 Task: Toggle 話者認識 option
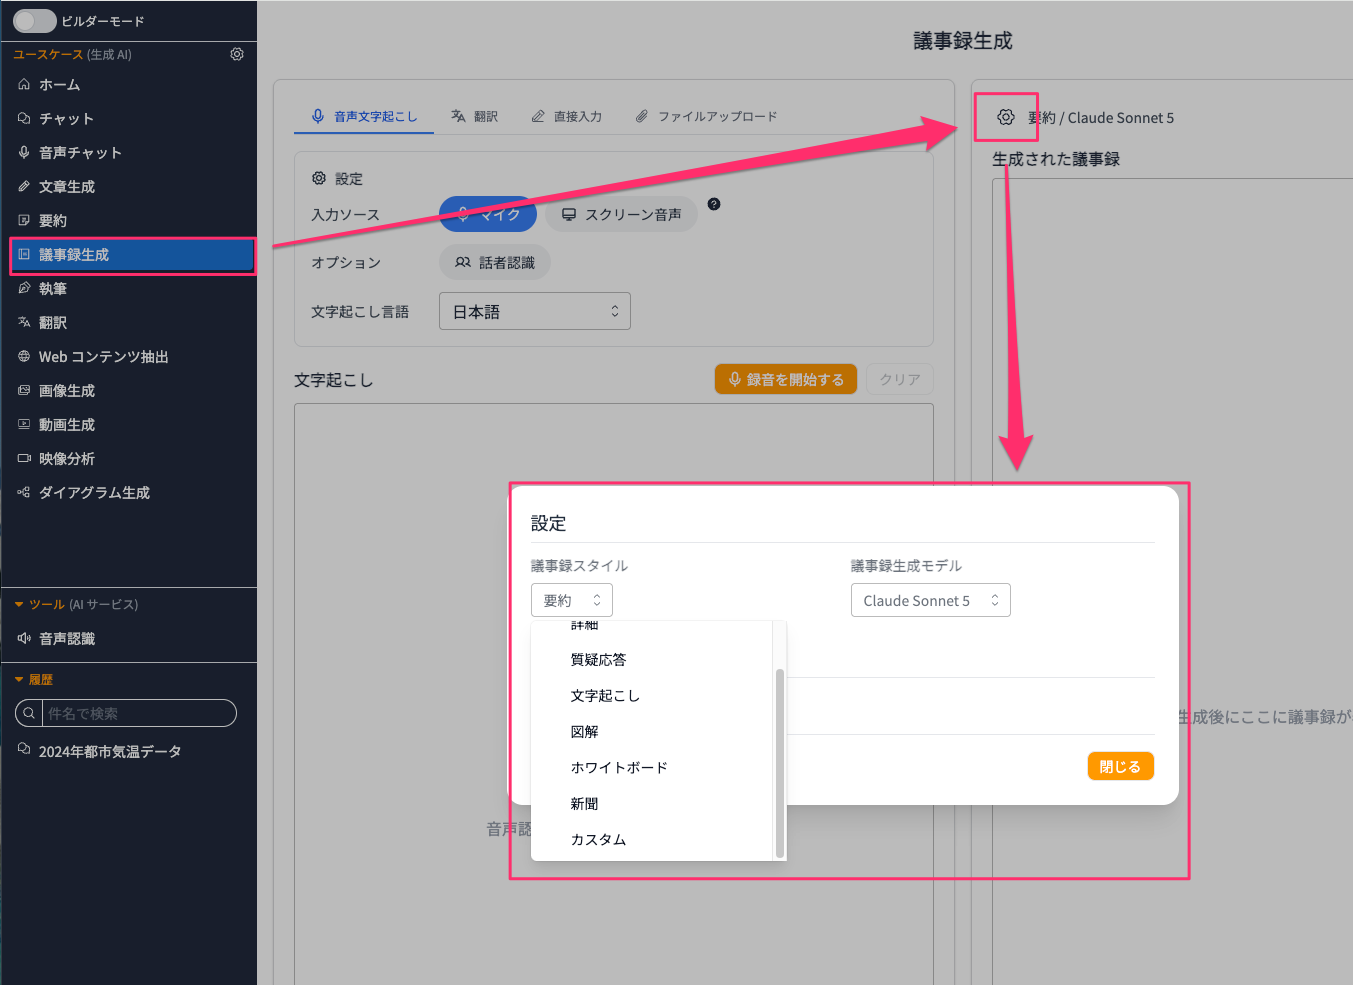(495, 262)
